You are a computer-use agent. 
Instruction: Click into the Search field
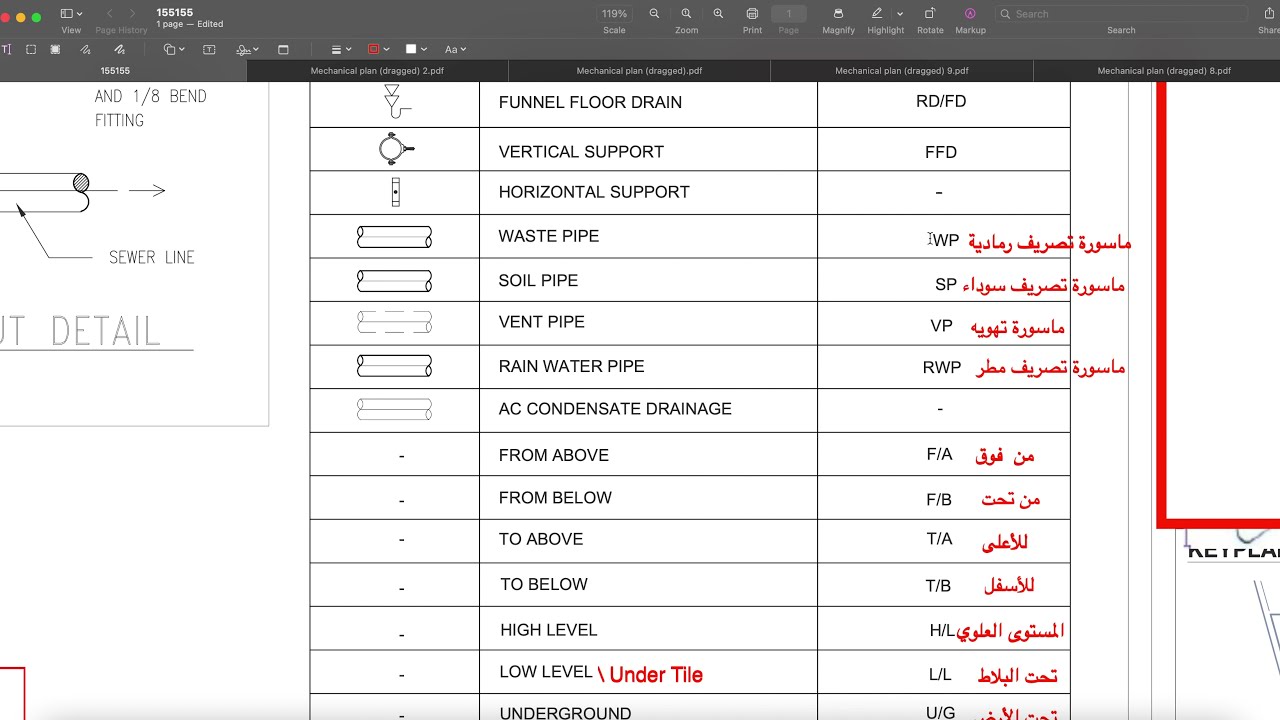click(1120, 14)
